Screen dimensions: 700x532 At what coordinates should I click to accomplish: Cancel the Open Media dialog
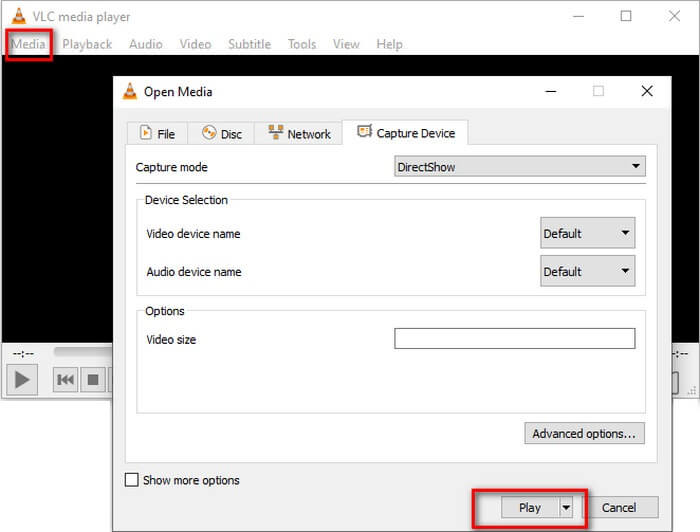point(619,507)
